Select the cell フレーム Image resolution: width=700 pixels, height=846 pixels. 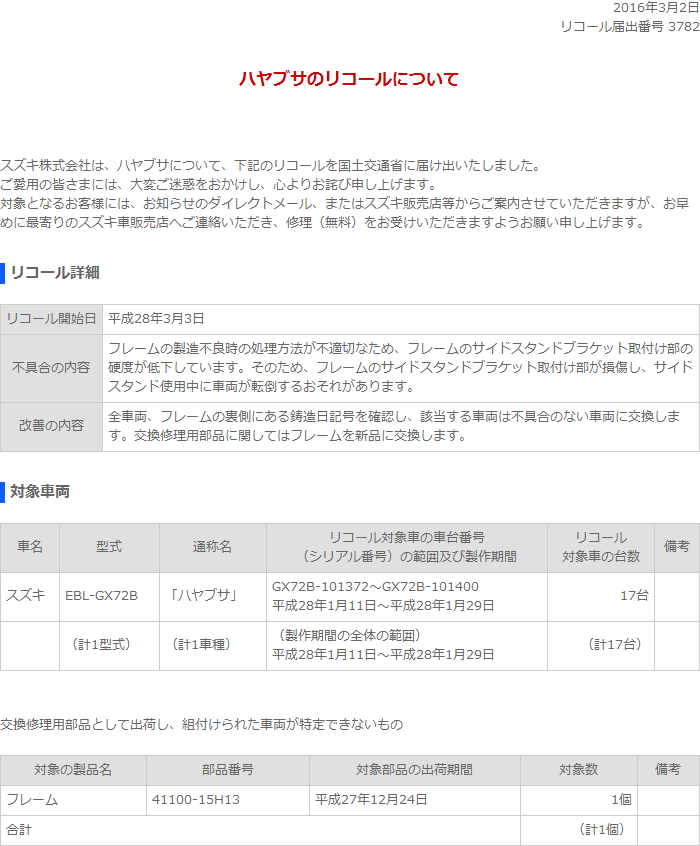click(73, 800)
